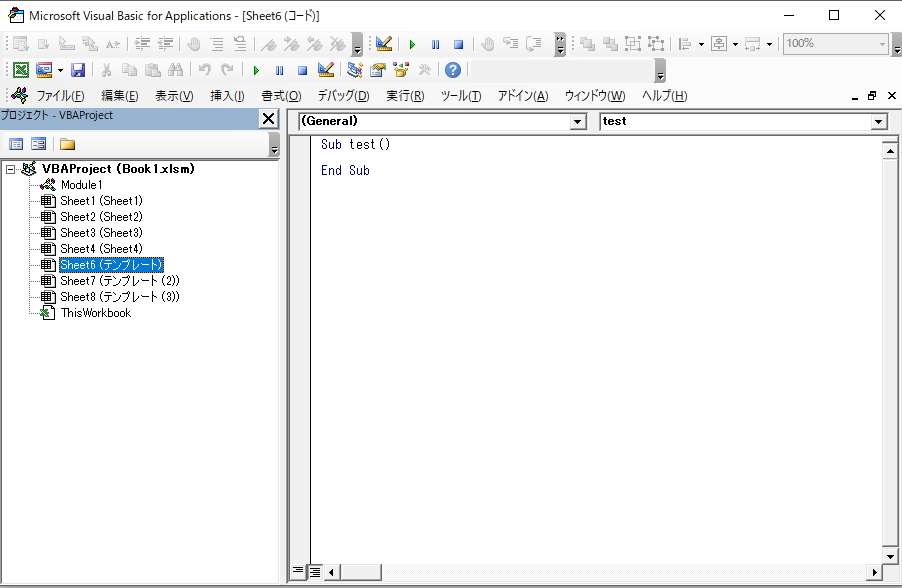Open the Center Horizontally dropdown arrow
The height and width of the screenshot is (588, 902).
pos(735,44)
